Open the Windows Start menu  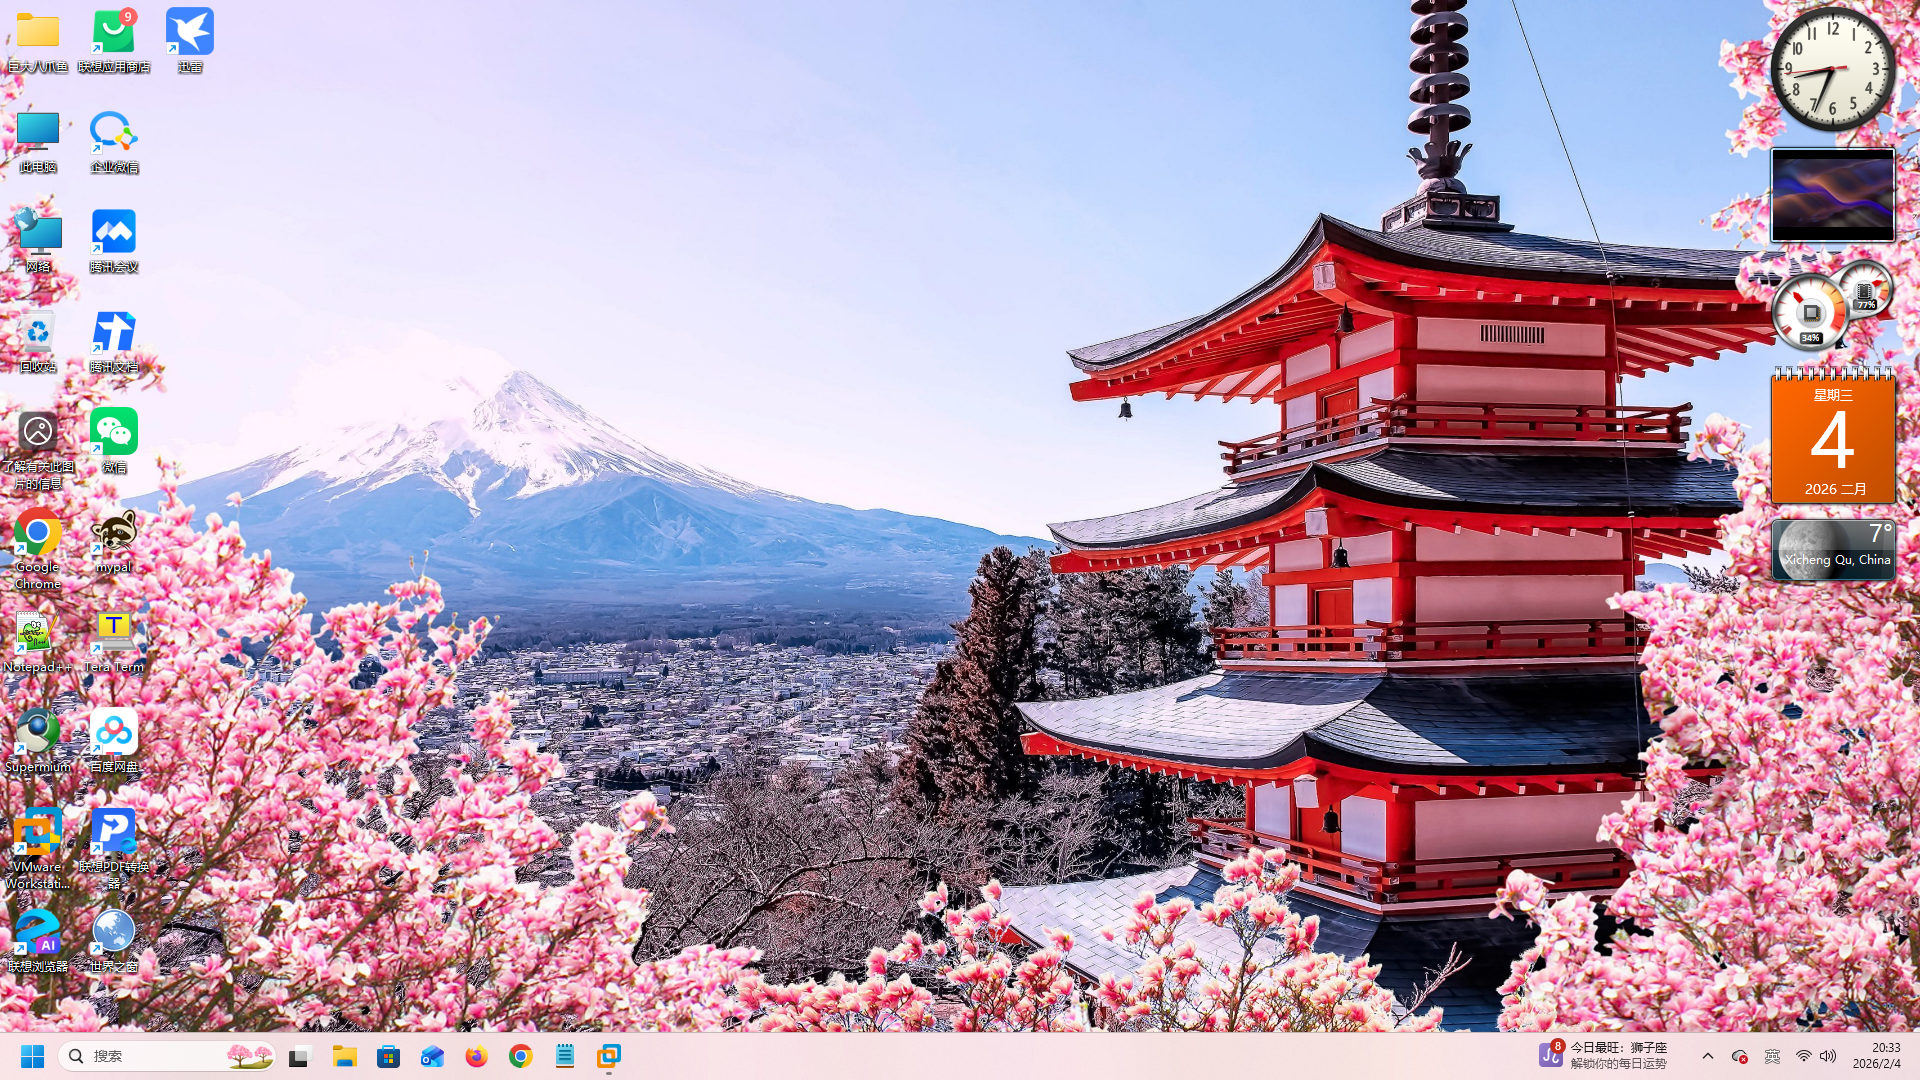pyautogui.click(x=32, y=1056)
